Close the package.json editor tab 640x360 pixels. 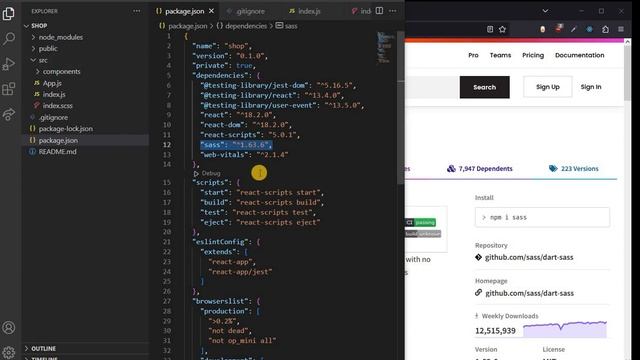tap(211, 11)
